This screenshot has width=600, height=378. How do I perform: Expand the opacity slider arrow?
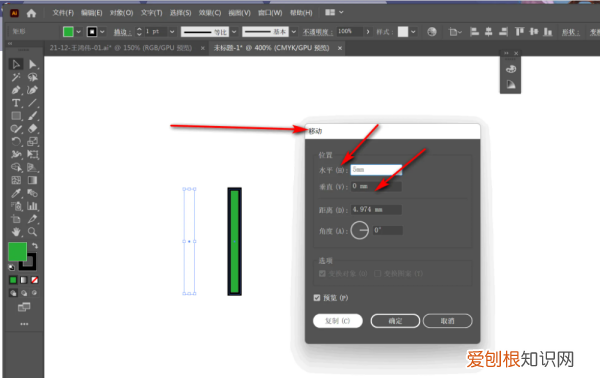(x=368, y=32)
